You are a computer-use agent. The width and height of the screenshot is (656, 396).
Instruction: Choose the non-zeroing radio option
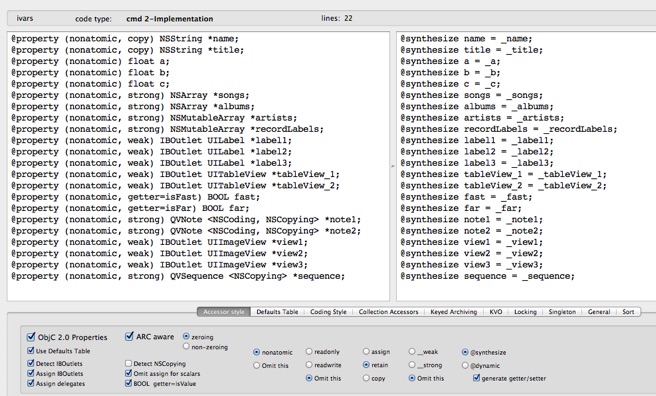[186, 346]
